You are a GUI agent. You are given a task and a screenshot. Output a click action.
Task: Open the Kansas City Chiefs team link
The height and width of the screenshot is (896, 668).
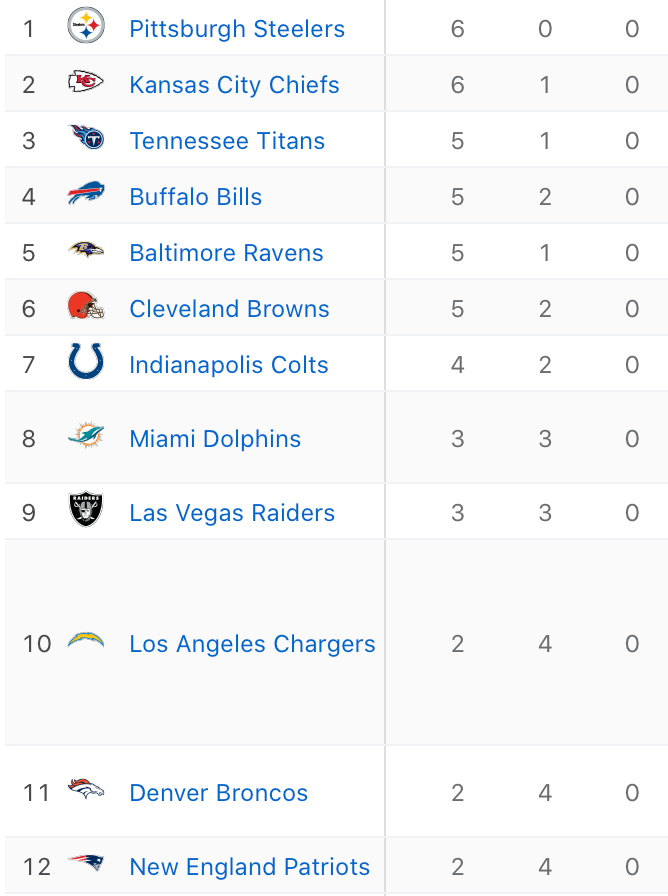pos(234,85)
